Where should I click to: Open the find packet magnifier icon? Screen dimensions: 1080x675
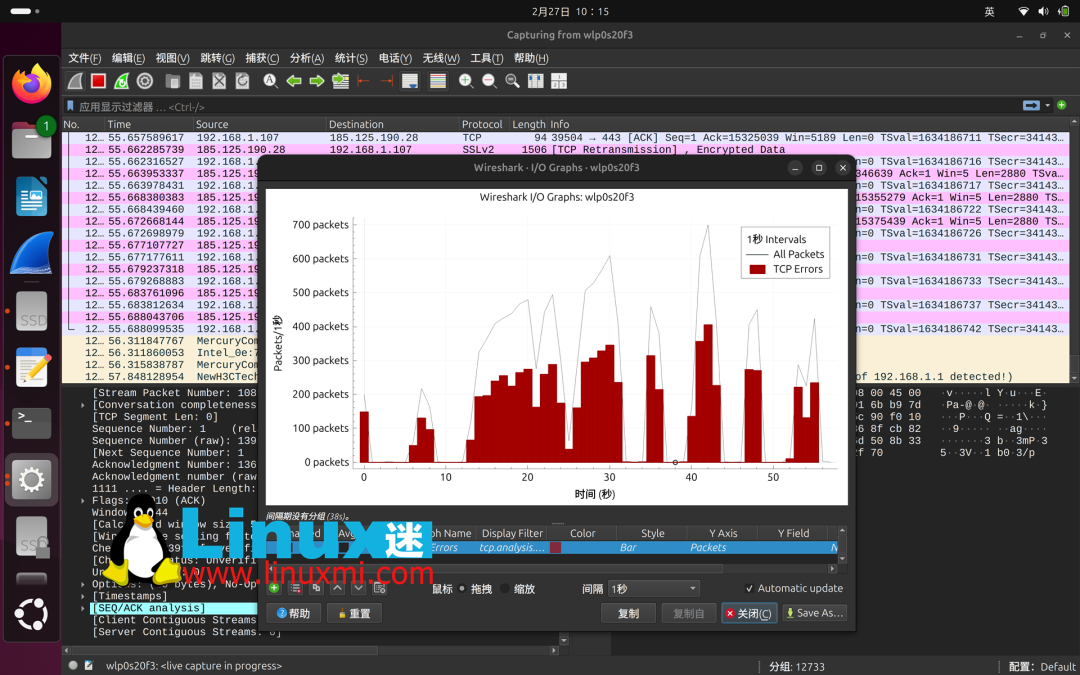271,81
